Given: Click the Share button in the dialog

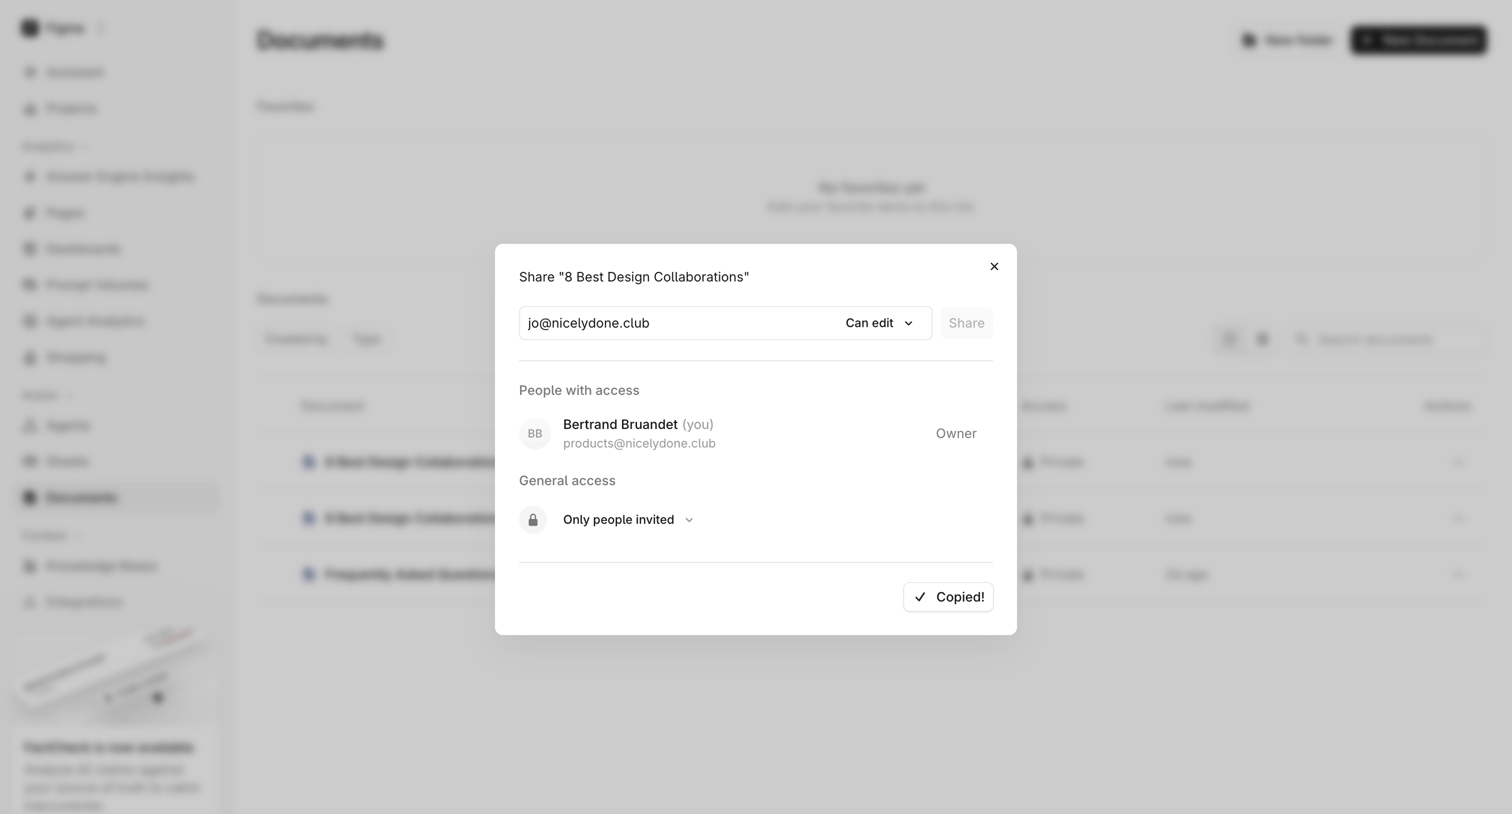Looking at the screenshot, I should 966,323.
